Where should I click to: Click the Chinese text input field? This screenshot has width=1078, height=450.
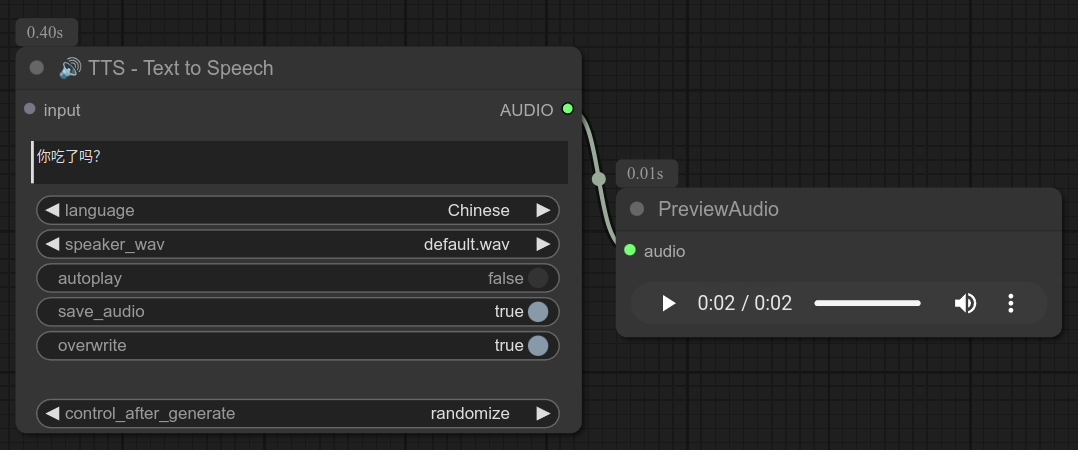pyautogui.click(x=300, y=162)
